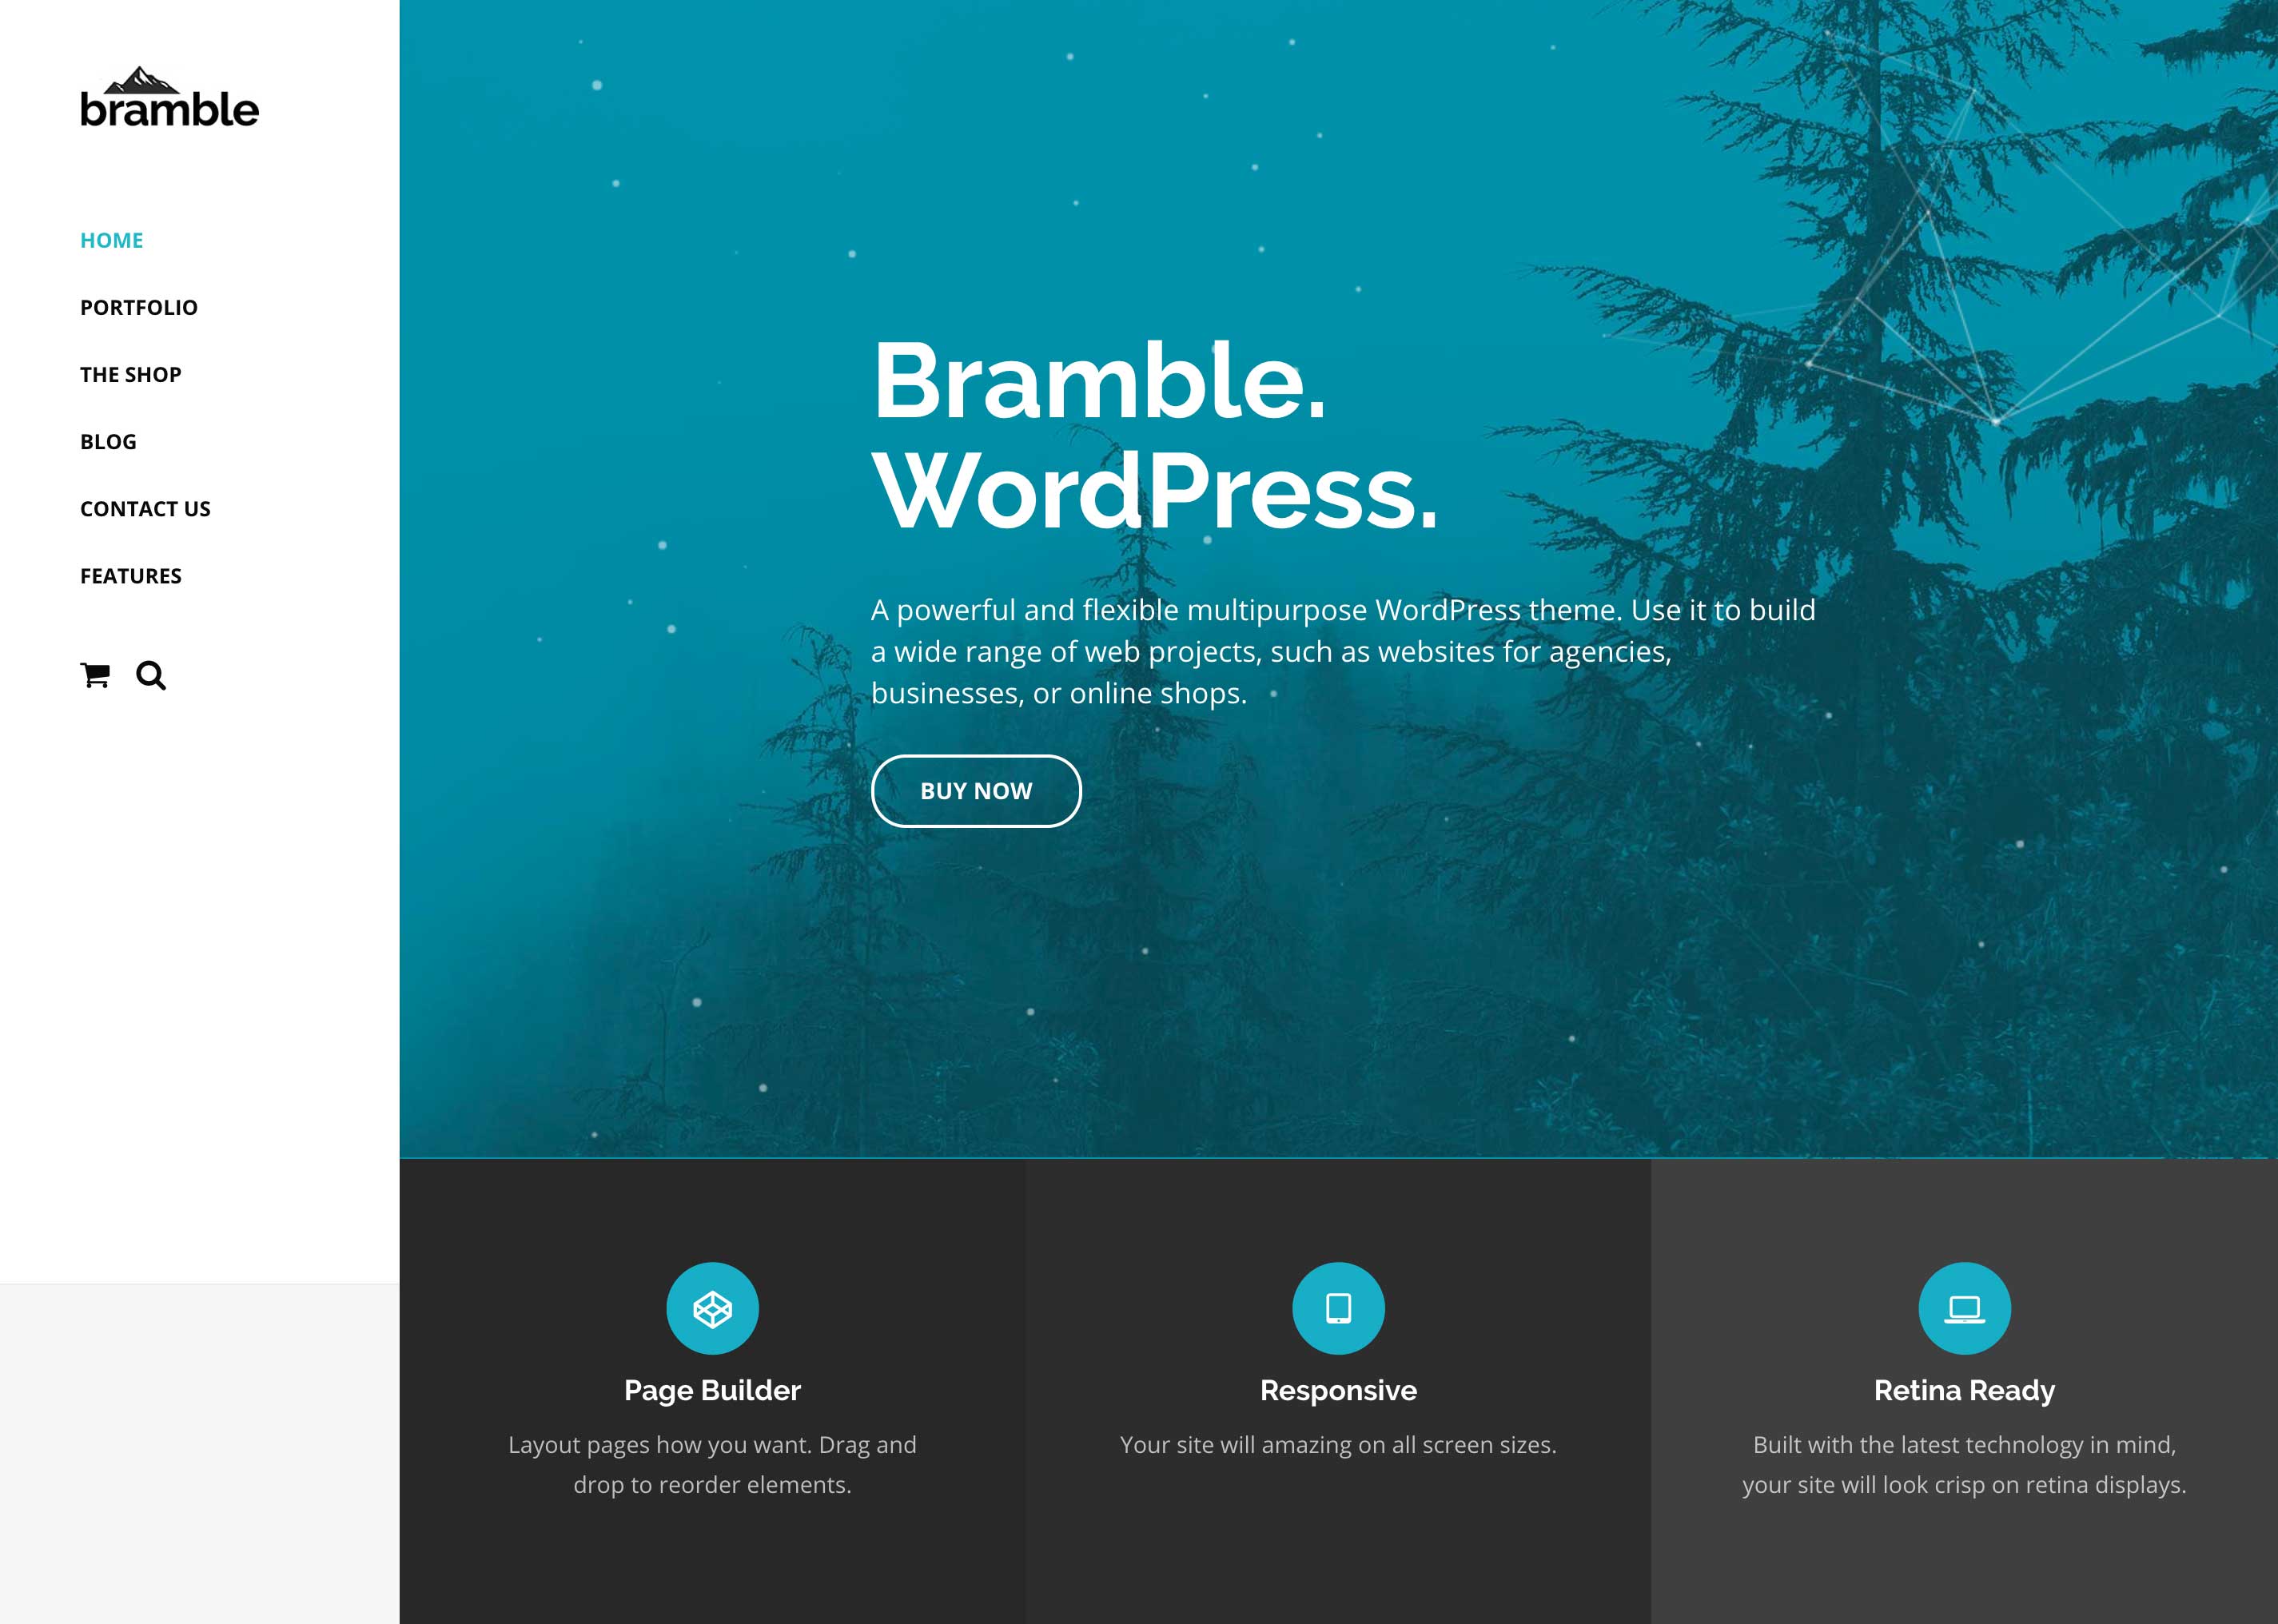This screenshot has height=1624, width=2278.
Task: Click the HOME menu item
Action: click(x=113, y=239)
